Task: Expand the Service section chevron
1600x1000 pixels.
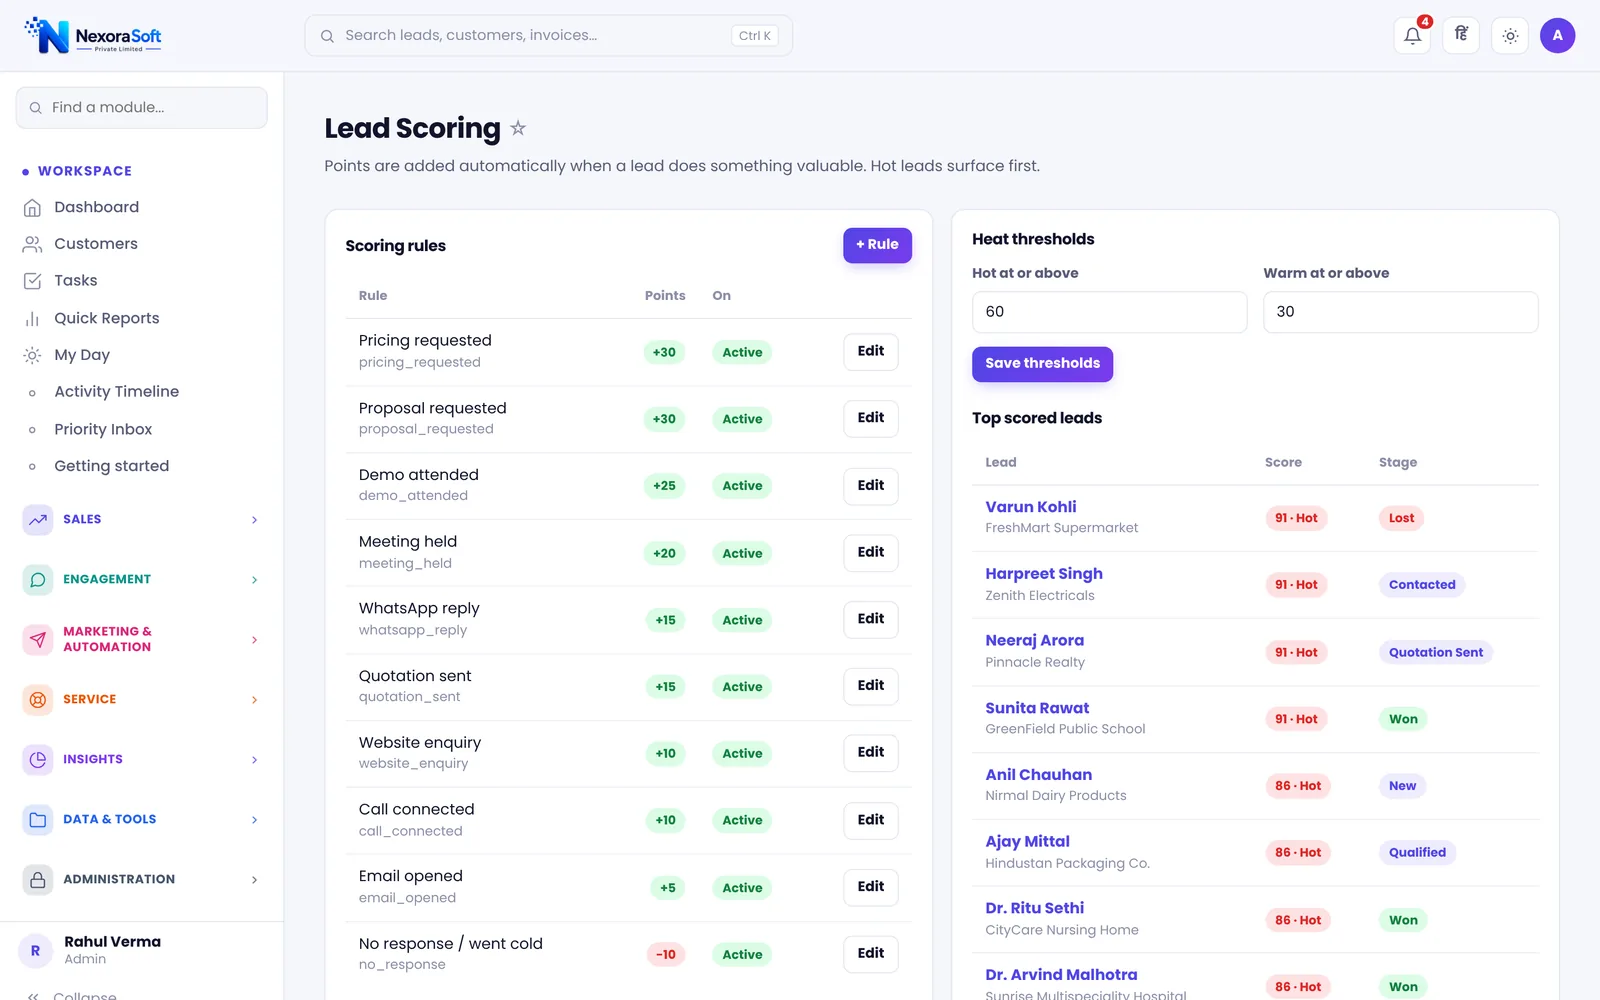Action: [x=254, y=699]
